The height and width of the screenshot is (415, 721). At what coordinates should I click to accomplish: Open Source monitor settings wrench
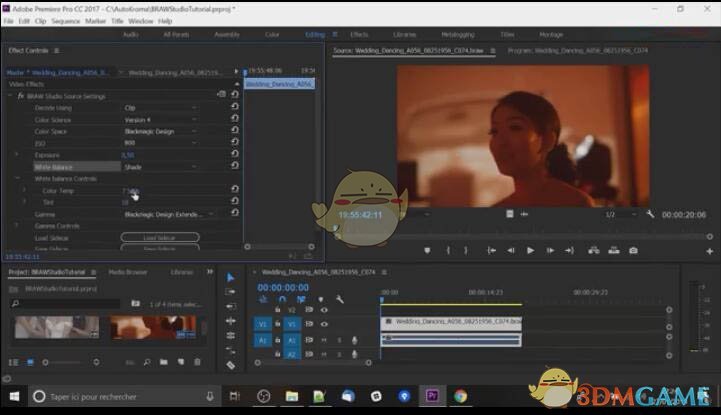click(x=650, y=214)
